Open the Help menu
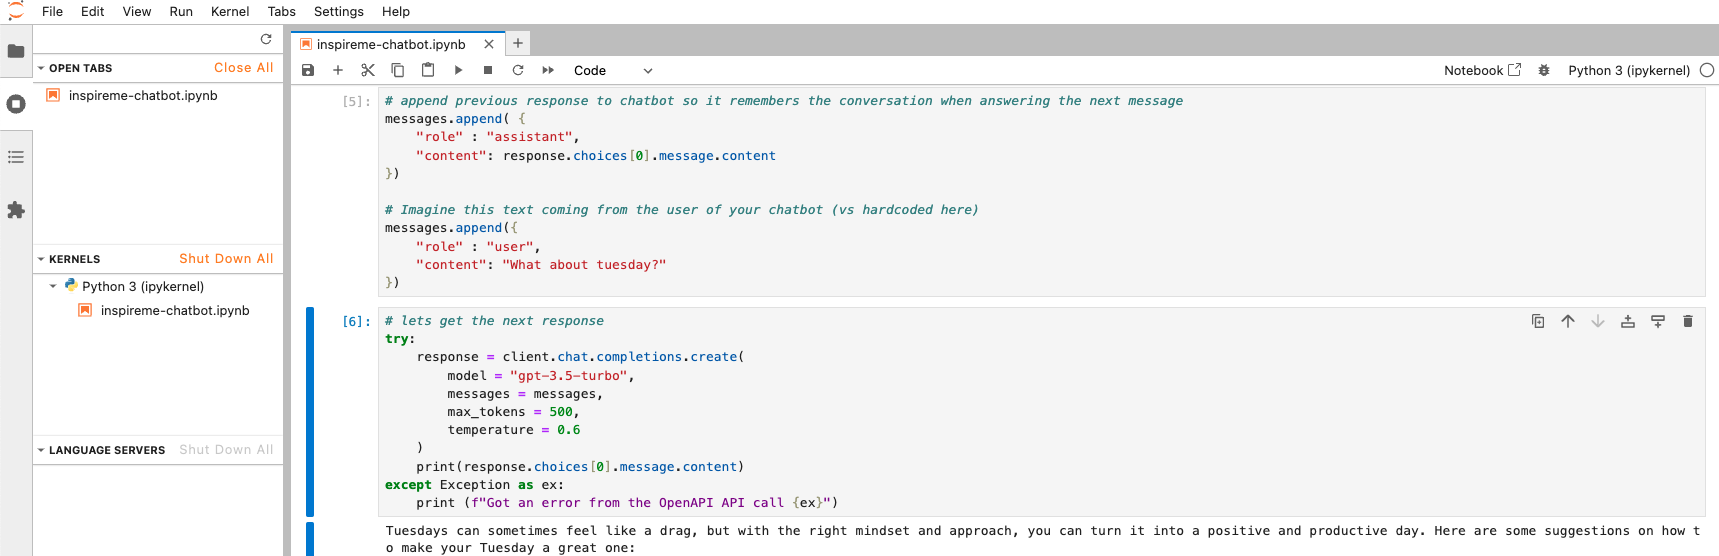Image resolution: width=1719 pixels, height=556 pixels. point(396,11)
